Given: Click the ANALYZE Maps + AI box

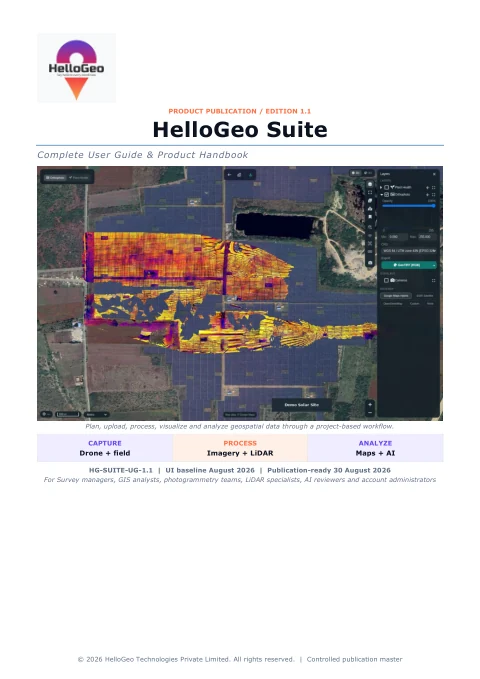Looking at the screenshot, I should pyautogui.click(x=375, y=448).
